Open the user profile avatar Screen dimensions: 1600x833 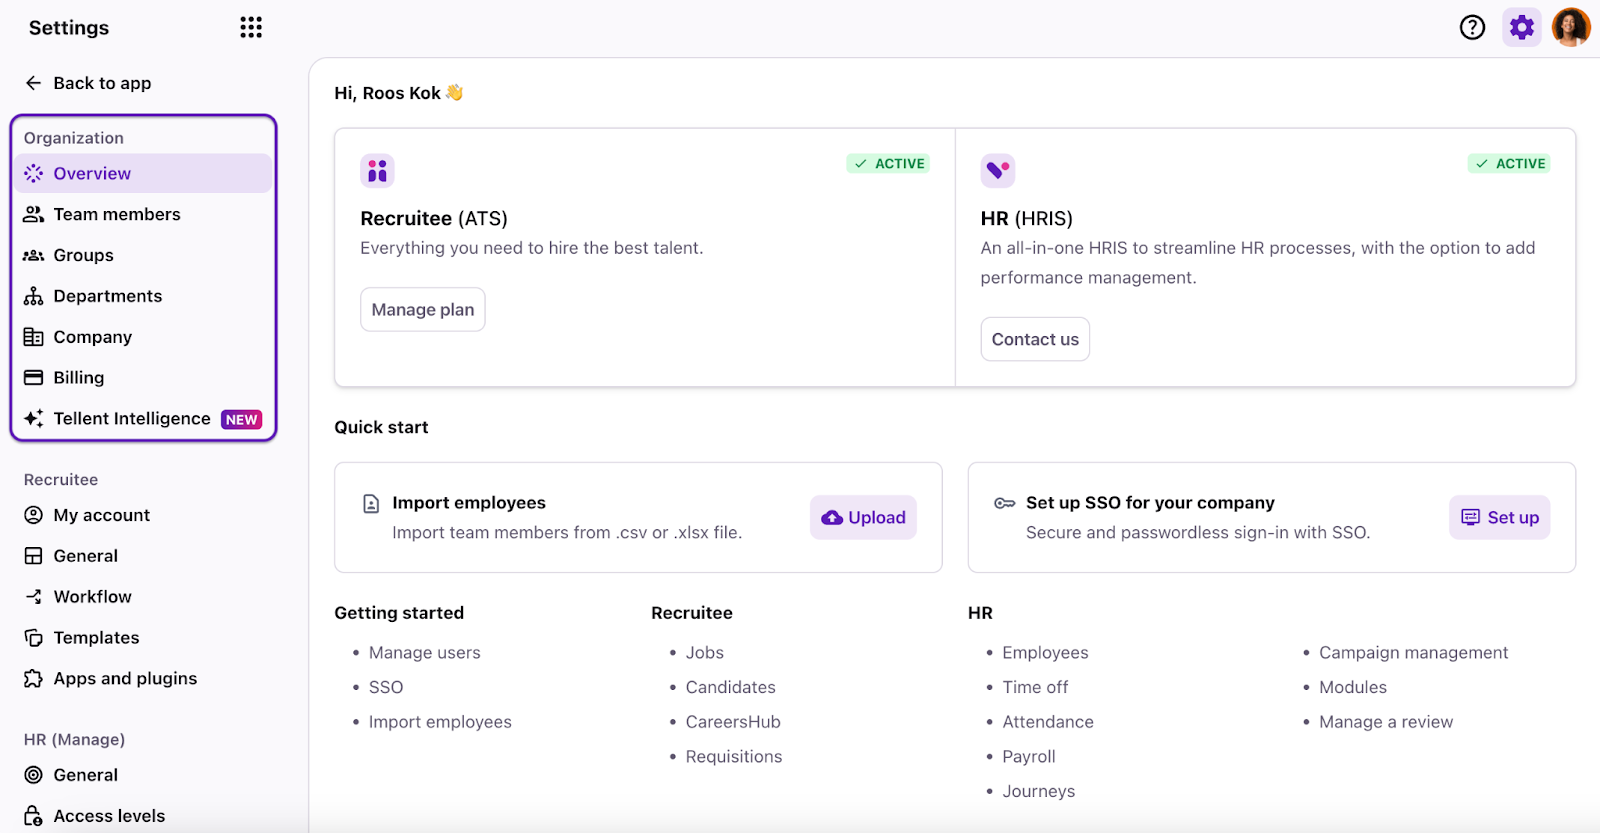click(x=1570, y=27)
